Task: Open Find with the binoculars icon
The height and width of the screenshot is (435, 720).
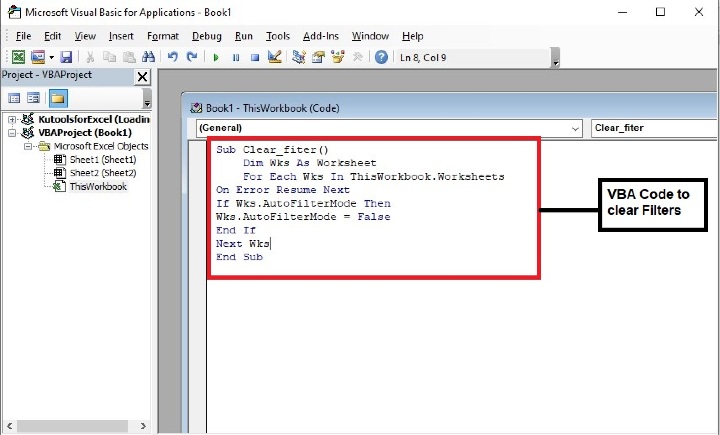Action: [x=148, y=57]
